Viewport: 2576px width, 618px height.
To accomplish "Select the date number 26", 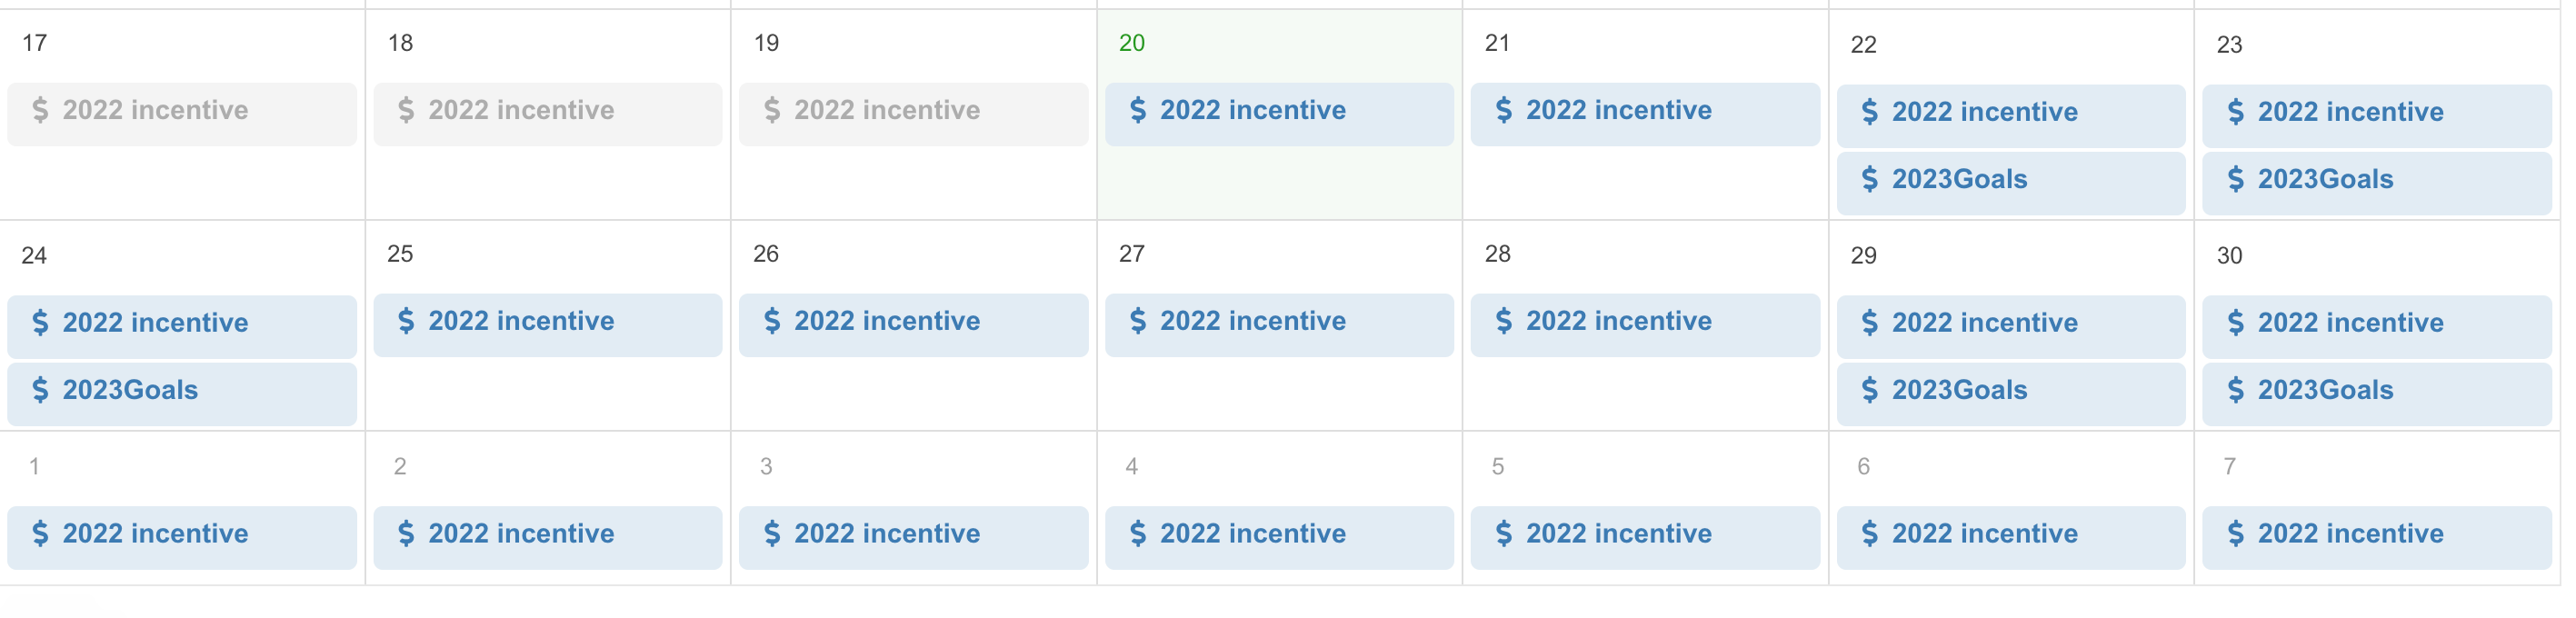I will [x=766, y=254].
